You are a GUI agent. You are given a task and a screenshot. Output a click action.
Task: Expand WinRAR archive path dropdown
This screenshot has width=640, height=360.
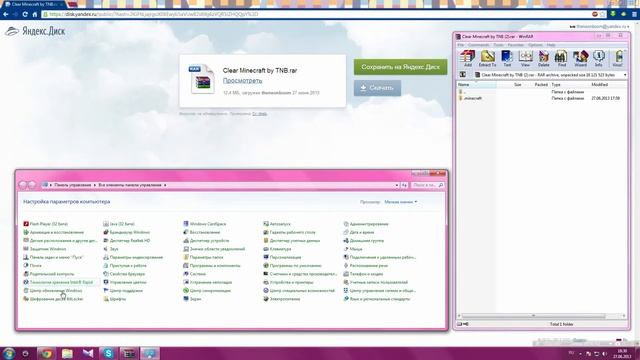pyautogui.click(x=624, y=75)
